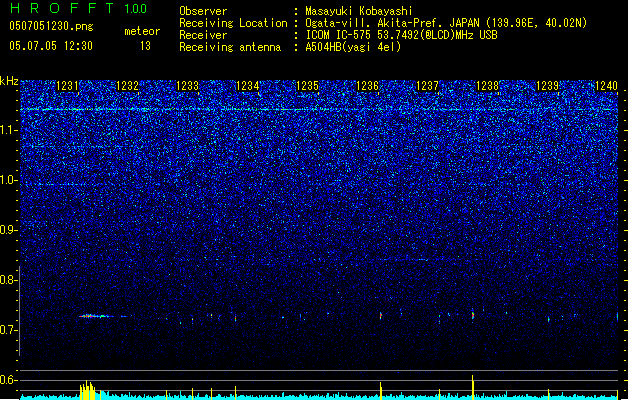Click the 1234 time marker
The height and width of the screenshot is (400, 629).
(x=248, y=86)
